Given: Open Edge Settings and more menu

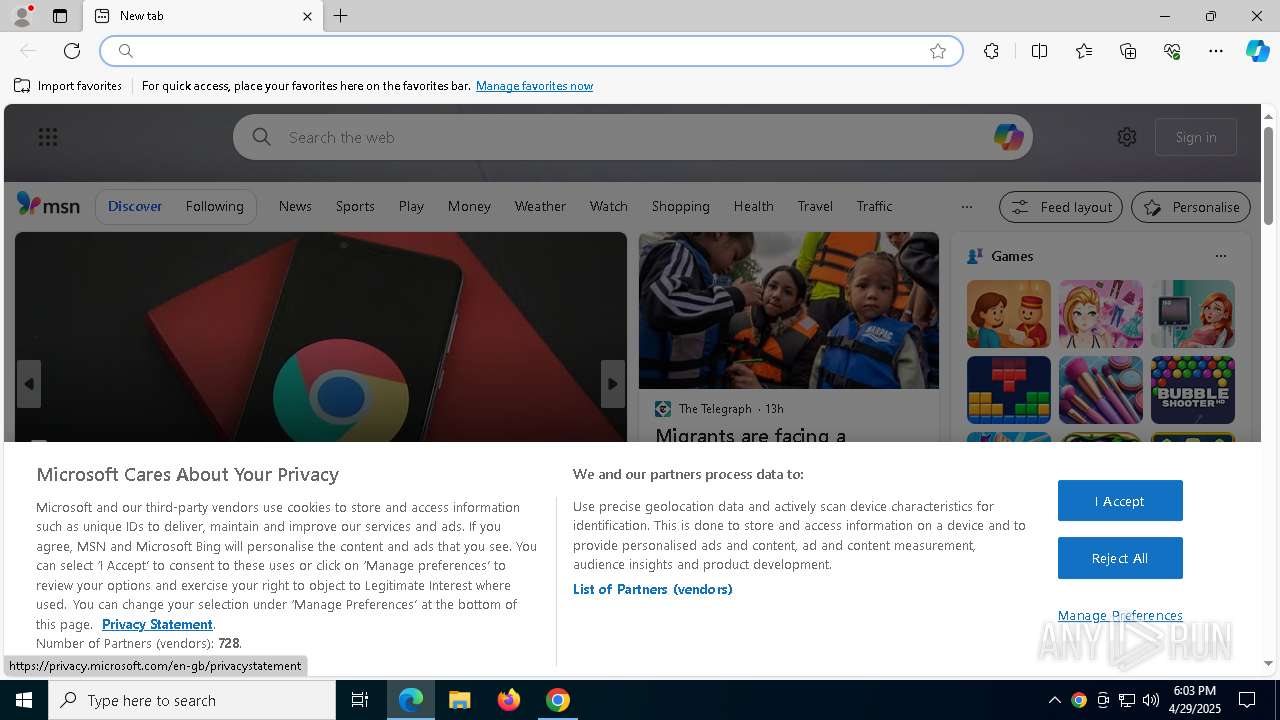Looking at the screenshot, I should (x=1216, y=51).
